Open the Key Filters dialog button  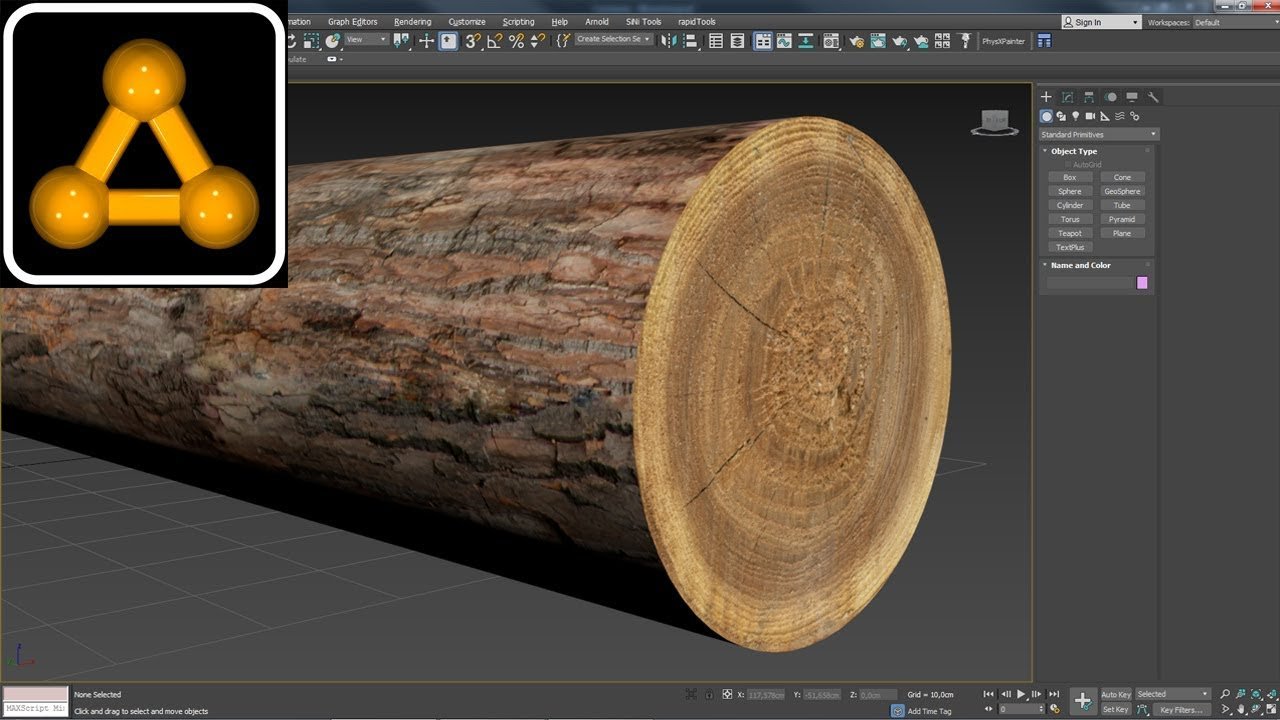[x=1181, y=709]
